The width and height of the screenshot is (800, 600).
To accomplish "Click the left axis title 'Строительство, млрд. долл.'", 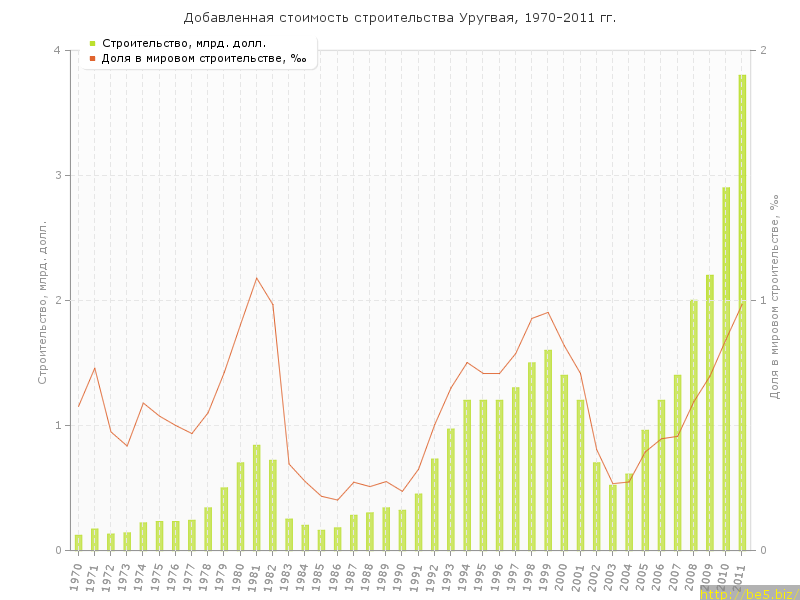I will (42, 302).
